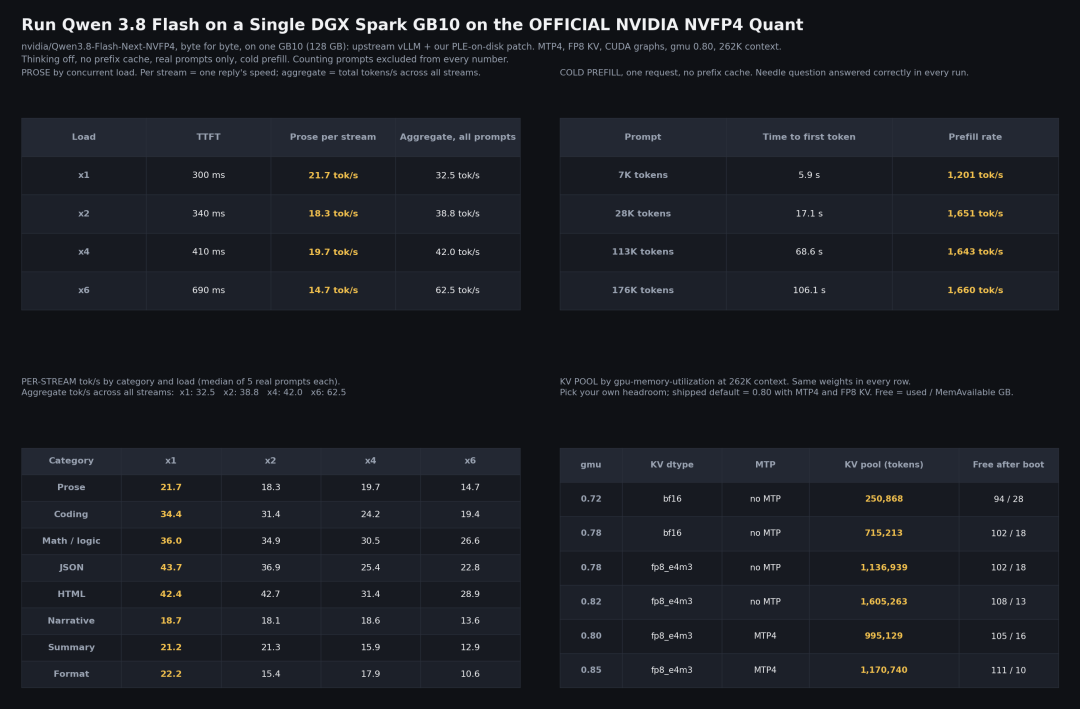Click the "42.0 tok/s" aggregate value
1080x709 pixels.
click(x=457, y=251)
